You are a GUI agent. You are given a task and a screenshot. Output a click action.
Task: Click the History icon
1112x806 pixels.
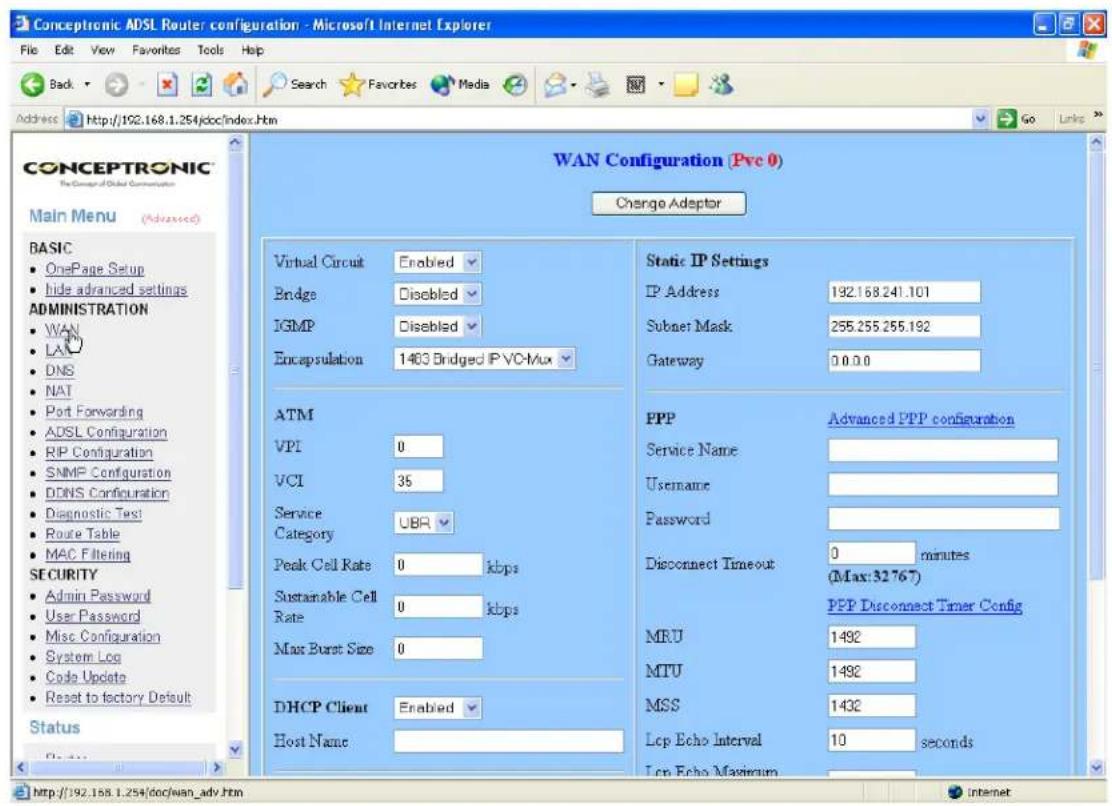pyautogui.click(x=515, y=85)
